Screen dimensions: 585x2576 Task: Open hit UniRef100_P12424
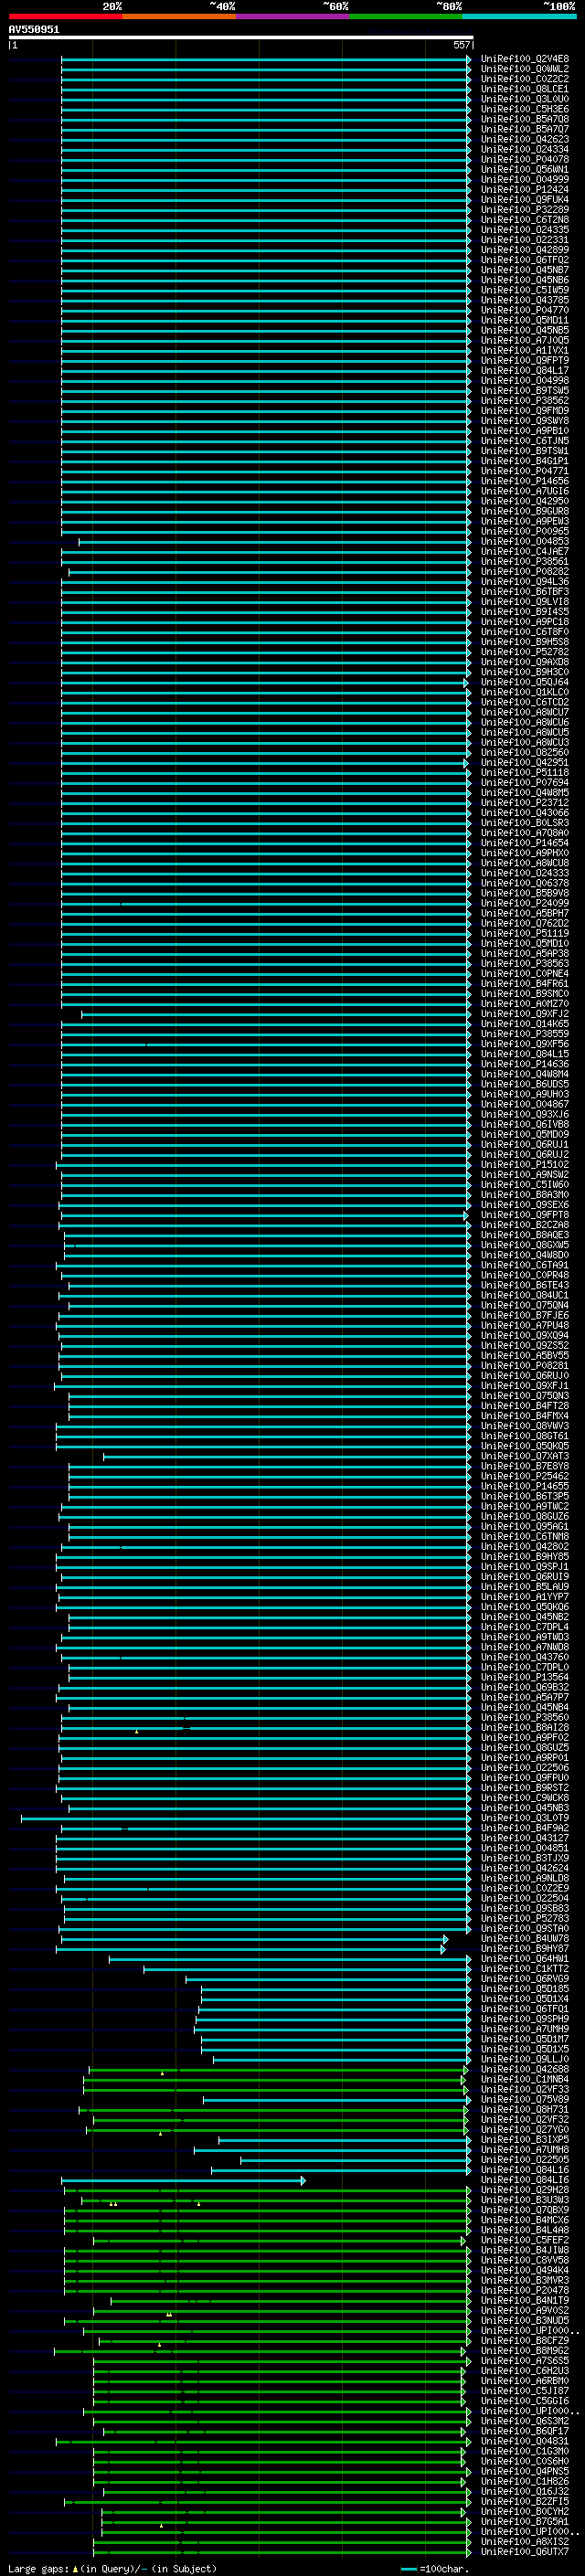click(x=524, y=189)
